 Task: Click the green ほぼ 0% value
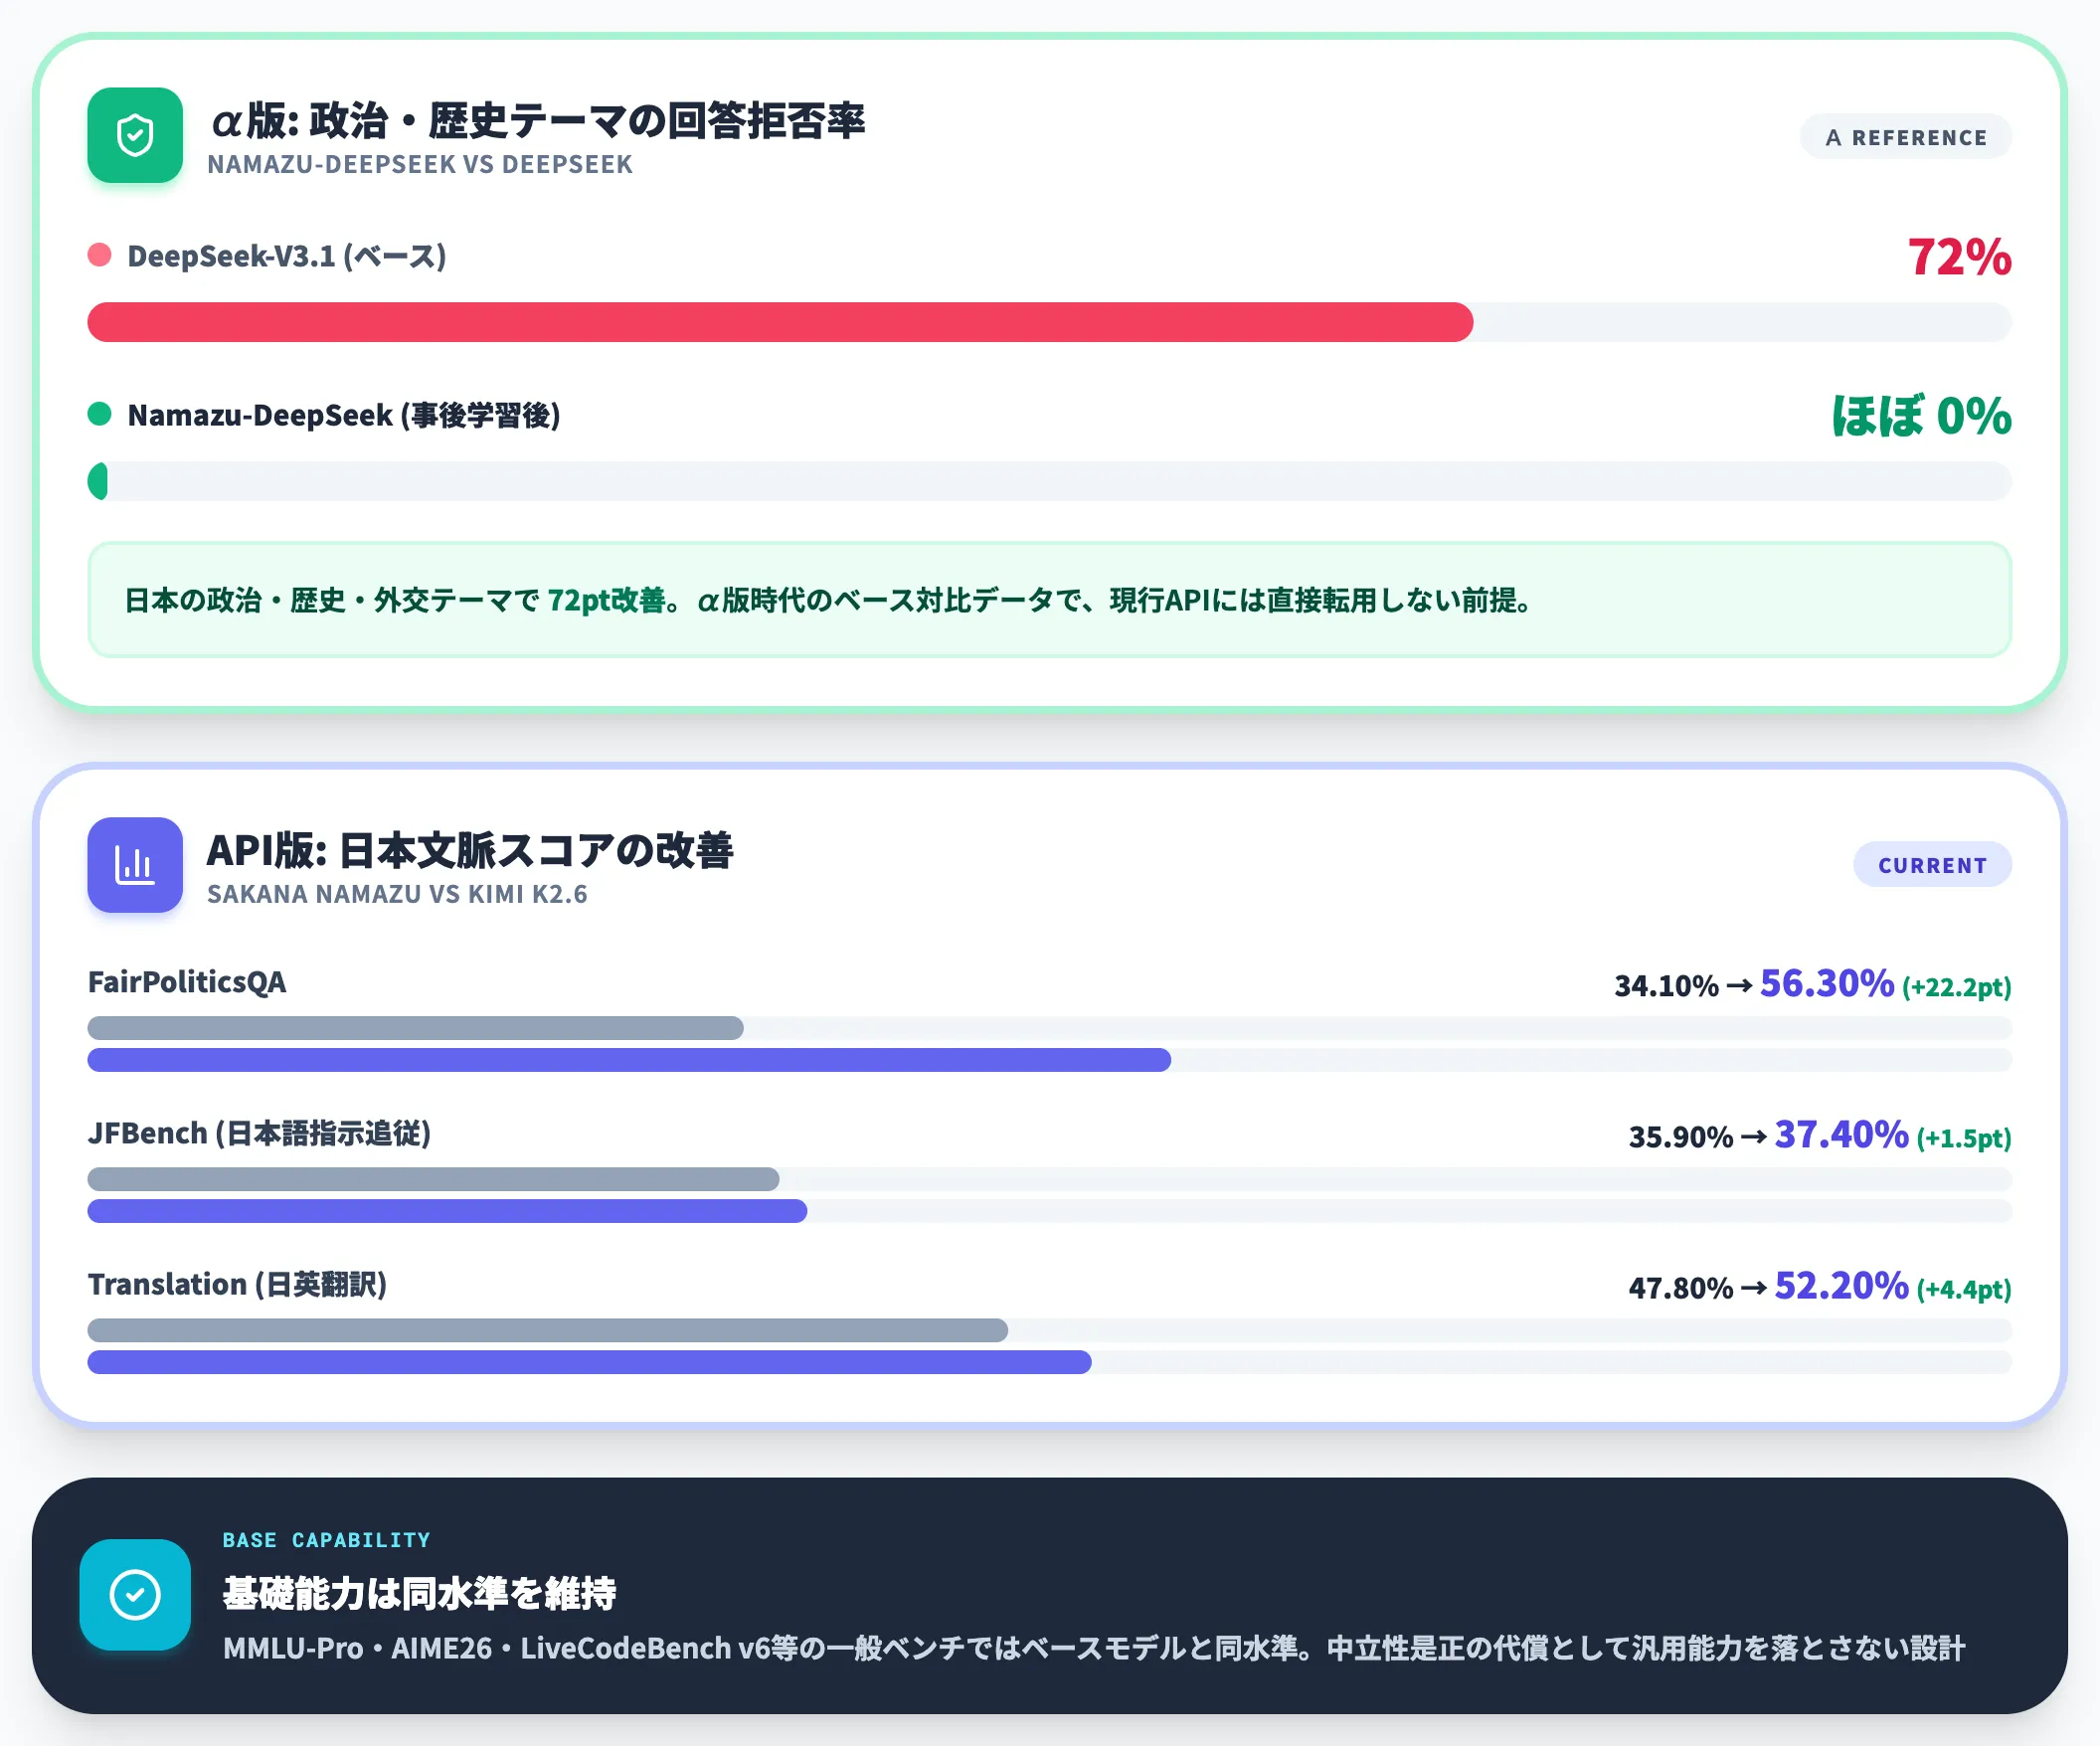(x=1921, y=416)
